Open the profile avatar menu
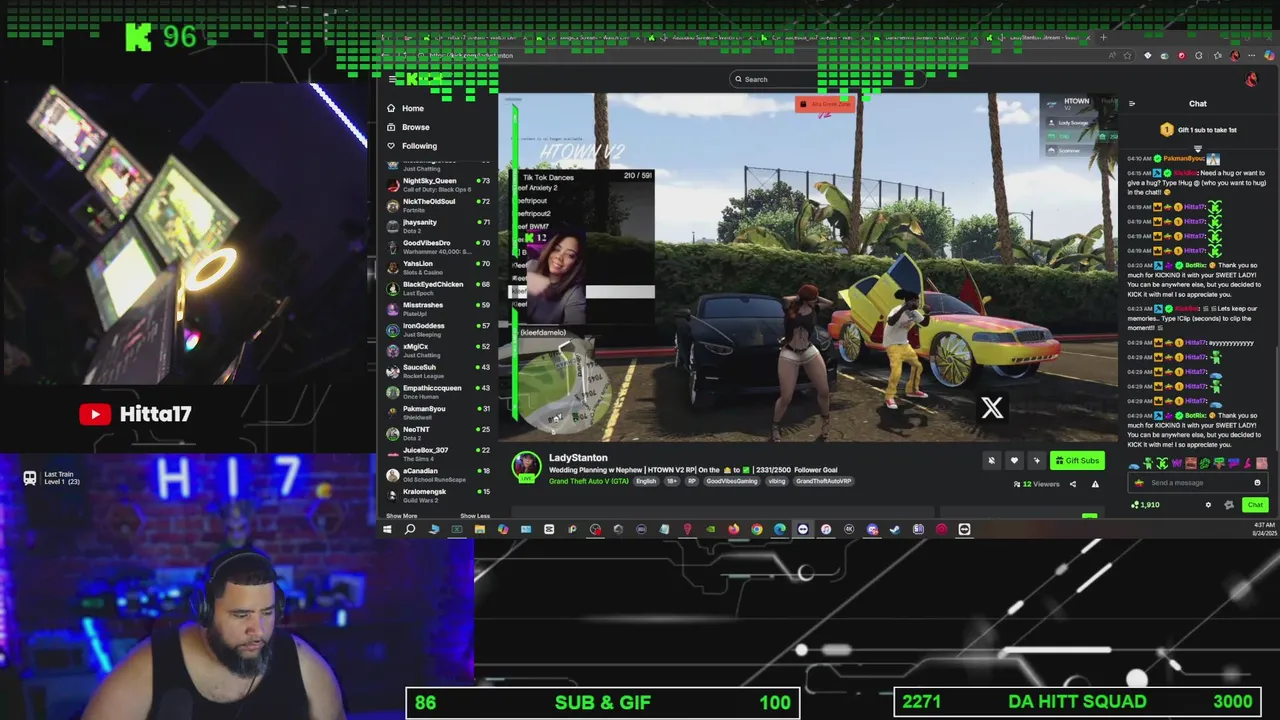 pyautogui.click(x=1251, y=79)
